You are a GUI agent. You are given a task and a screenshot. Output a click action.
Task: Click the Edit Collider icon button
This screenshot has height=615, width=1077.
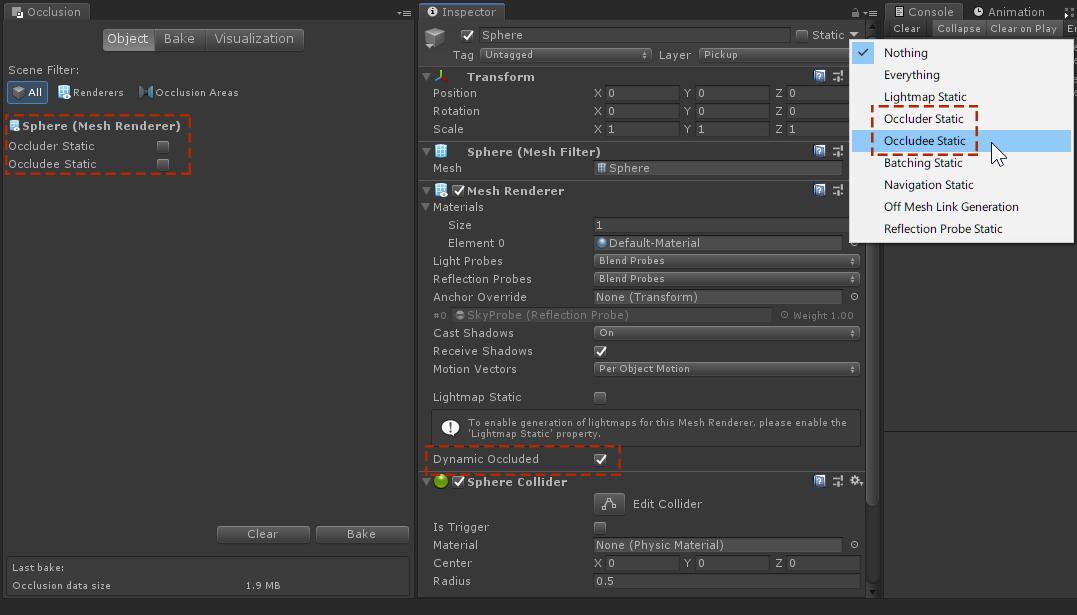click(x=609, y=504)
